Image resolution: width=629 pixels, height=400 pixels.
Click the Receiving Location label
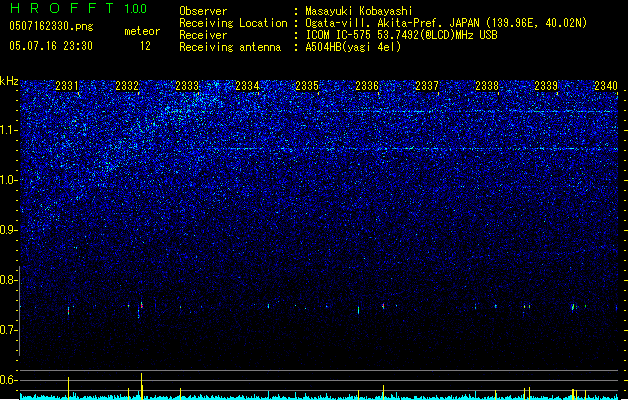click(233, 23)
